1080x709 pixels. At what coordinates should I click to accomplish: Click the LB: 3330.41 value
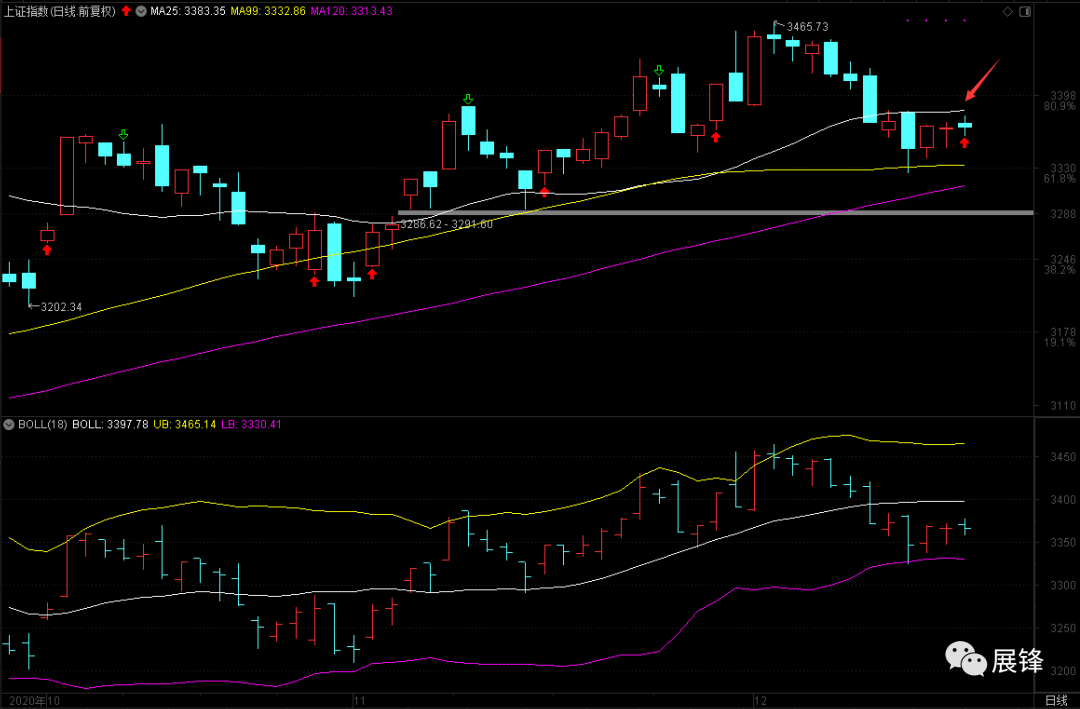251,424
